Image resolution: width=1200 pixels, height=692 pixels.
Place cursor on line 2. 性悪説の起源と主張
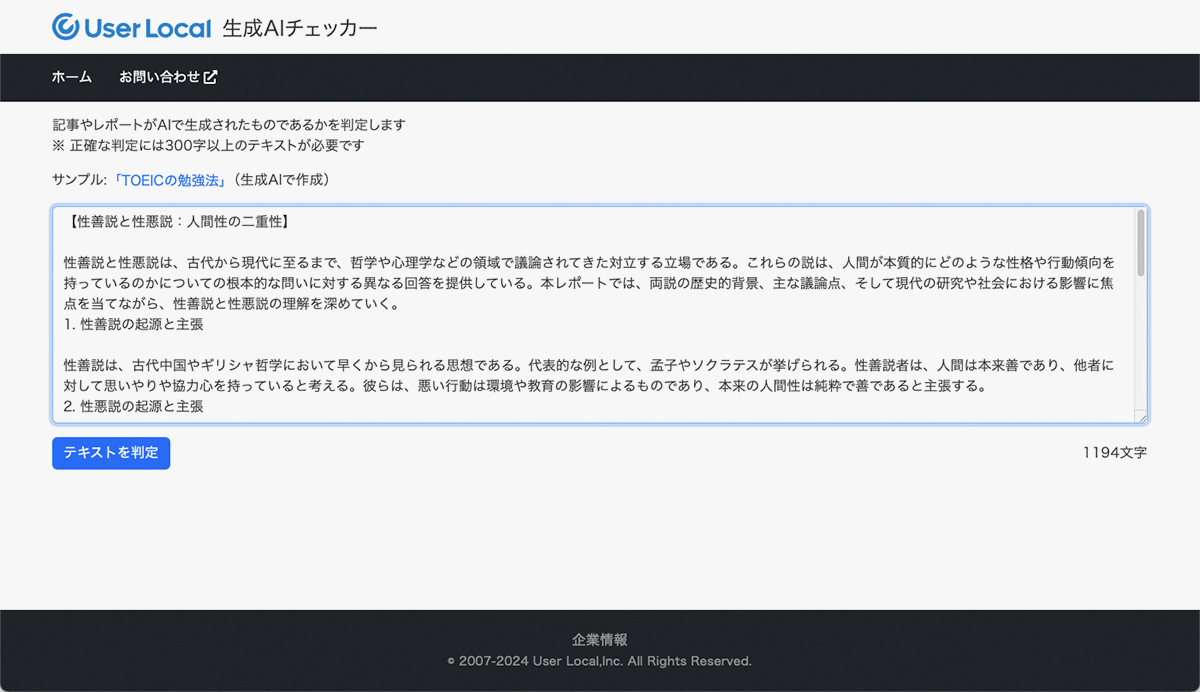(134, 406)
